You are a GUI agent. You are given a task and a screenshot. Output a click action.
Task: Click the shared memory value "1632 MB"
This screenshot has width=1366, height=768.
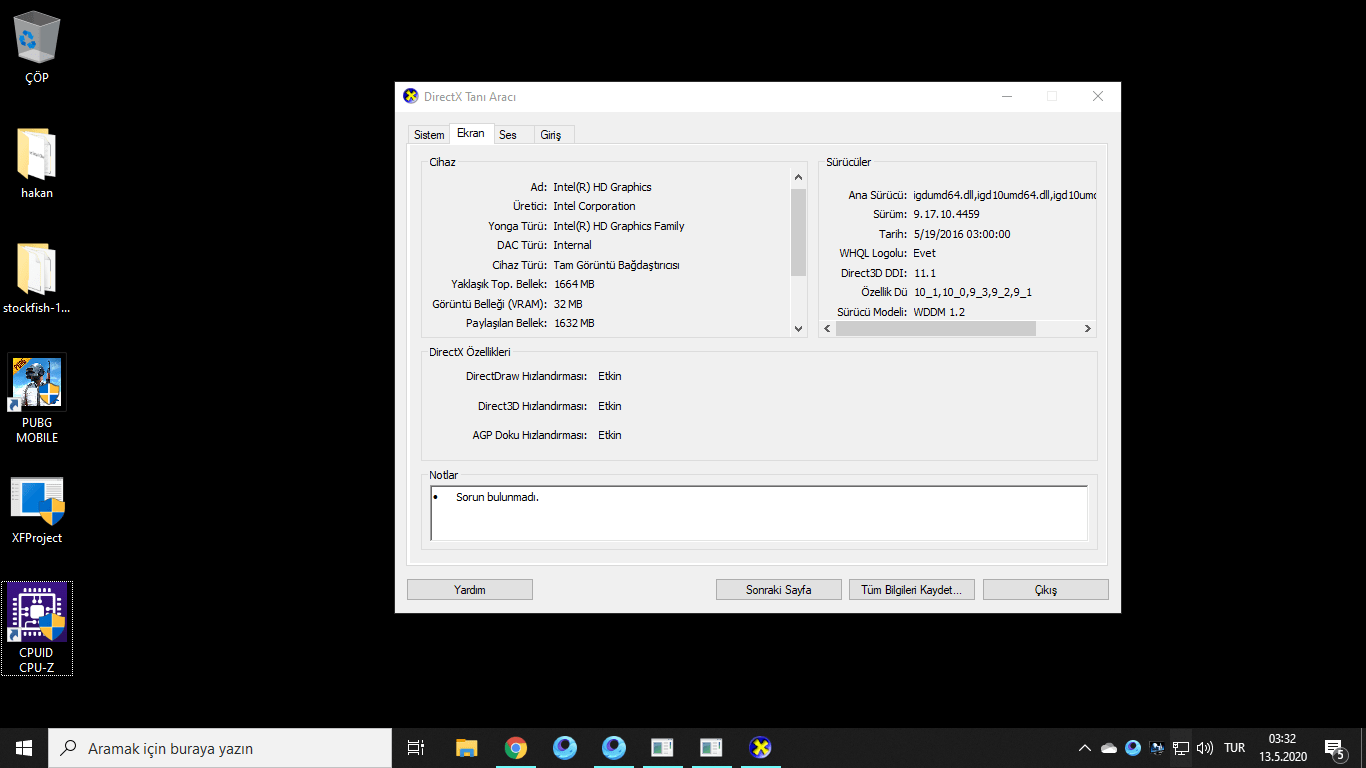point(574,323)
